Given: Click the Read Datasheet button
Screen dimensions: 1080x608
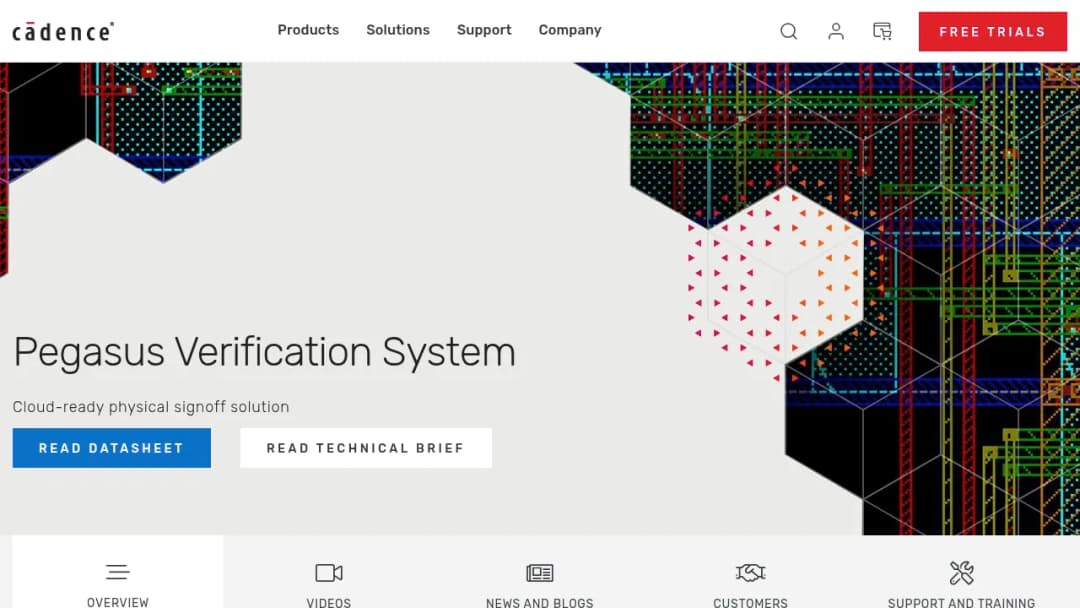Looking at the screenshot, I should (112, 448).
